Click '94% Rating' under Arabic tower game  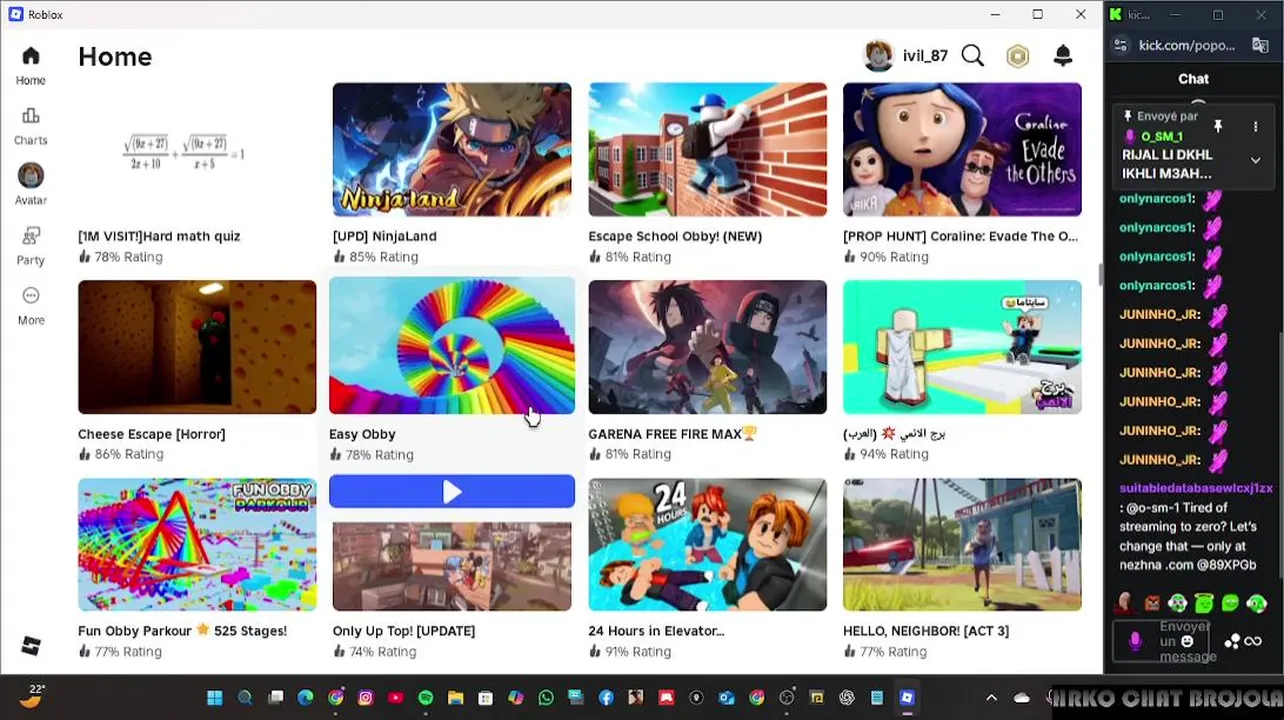pyautogui.click(x=894, y=454)
